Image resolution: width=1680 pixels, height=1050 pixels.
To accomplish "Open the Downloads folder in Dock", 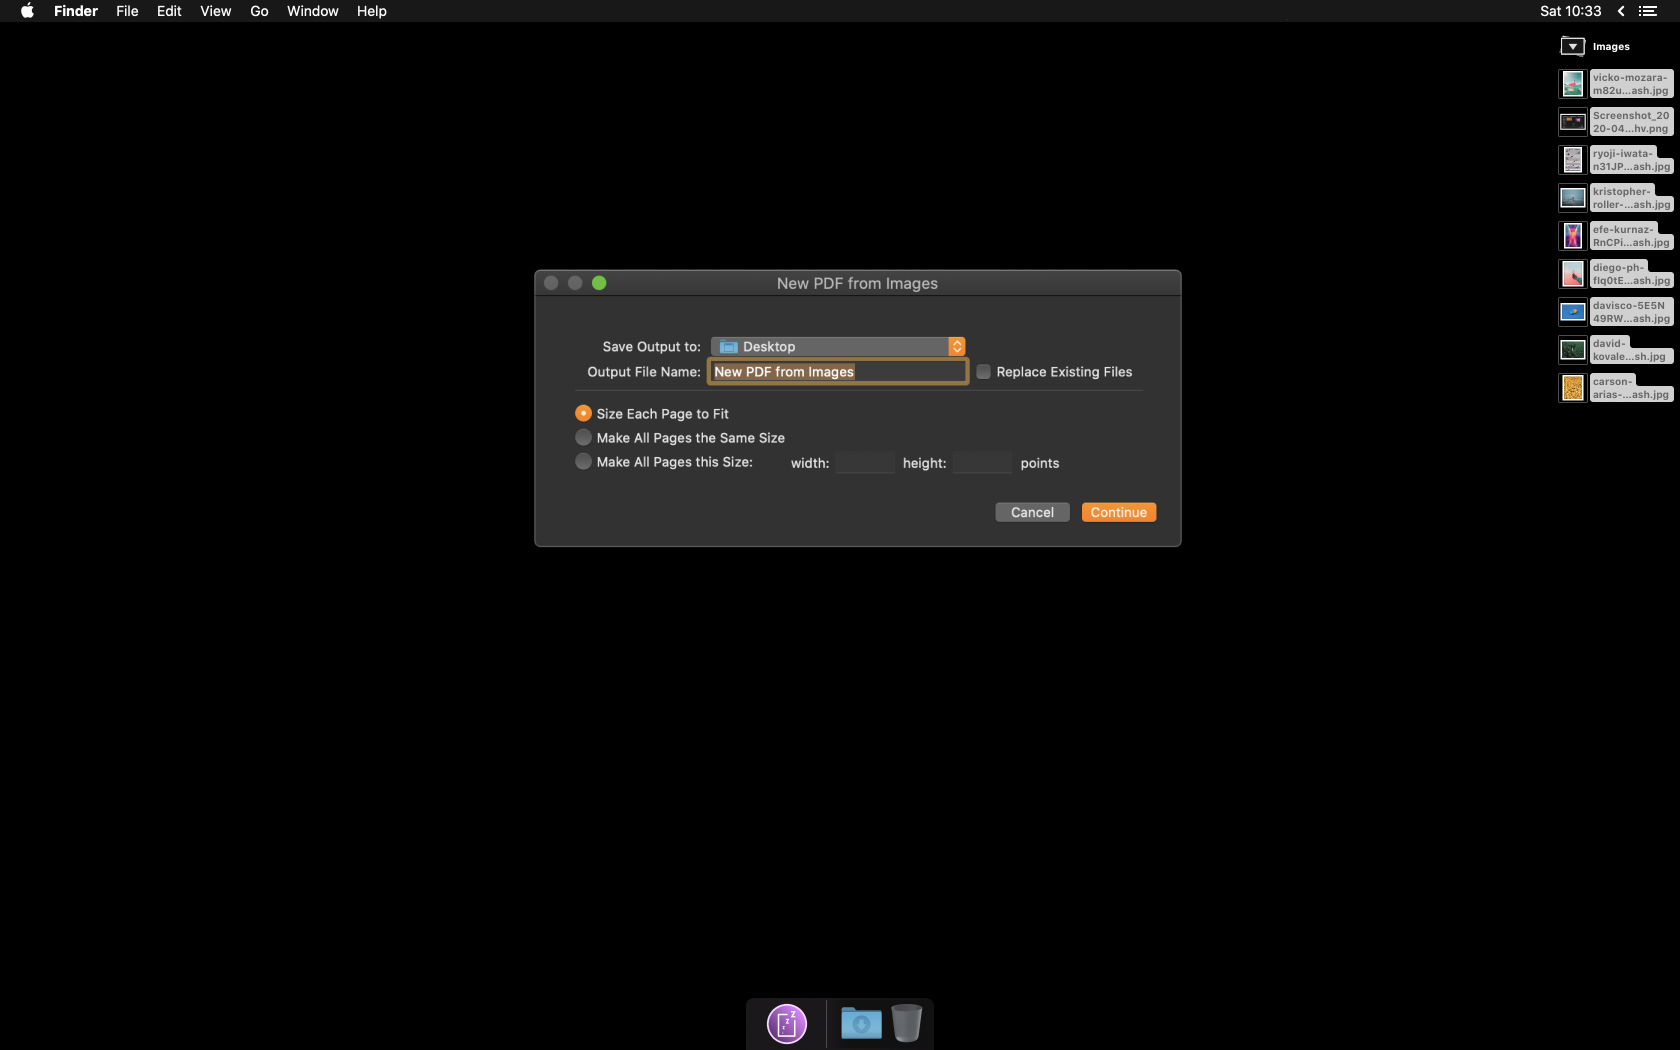I will pos(861,1023).
